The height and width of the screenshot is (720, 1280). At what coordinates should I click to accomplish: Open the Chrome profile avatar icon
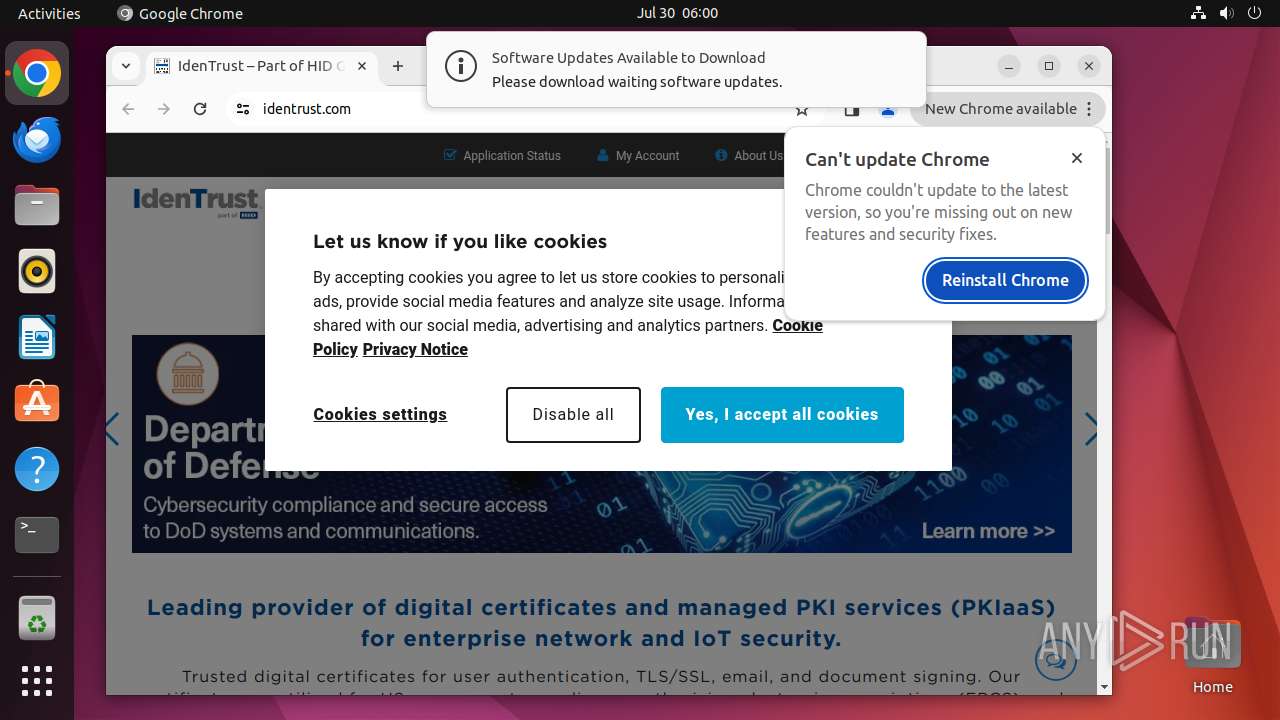(x=888, y=110)
